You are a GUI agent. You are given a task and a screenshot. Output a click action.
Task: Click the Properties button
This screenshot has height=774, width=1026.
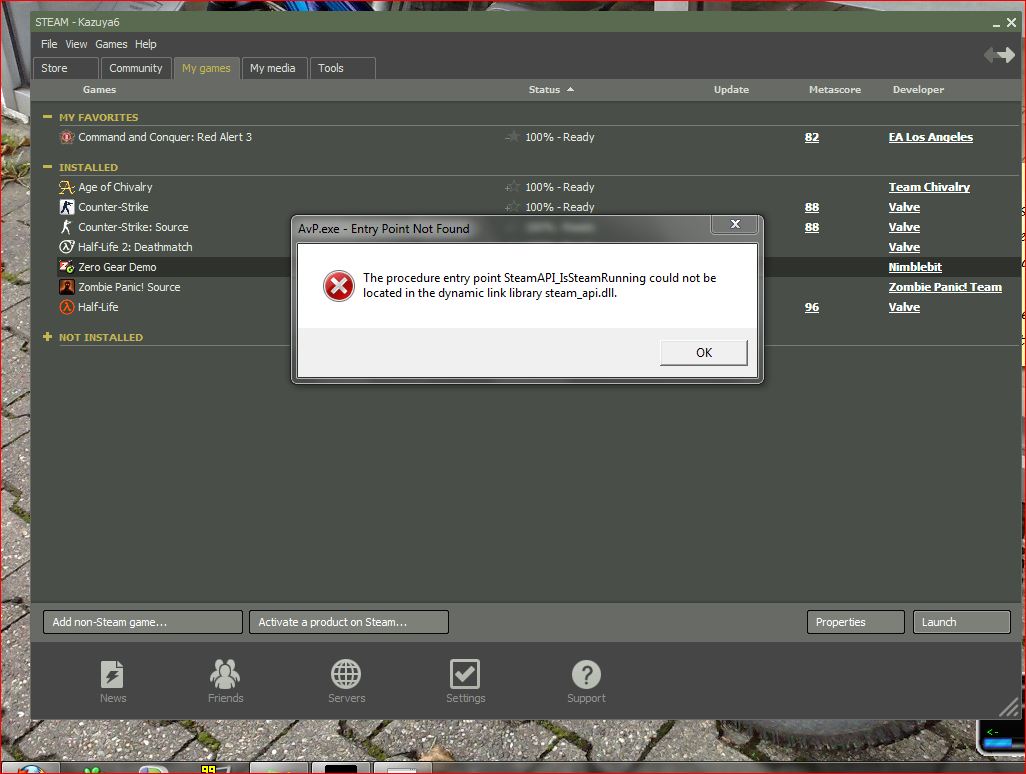coord(855,622)
